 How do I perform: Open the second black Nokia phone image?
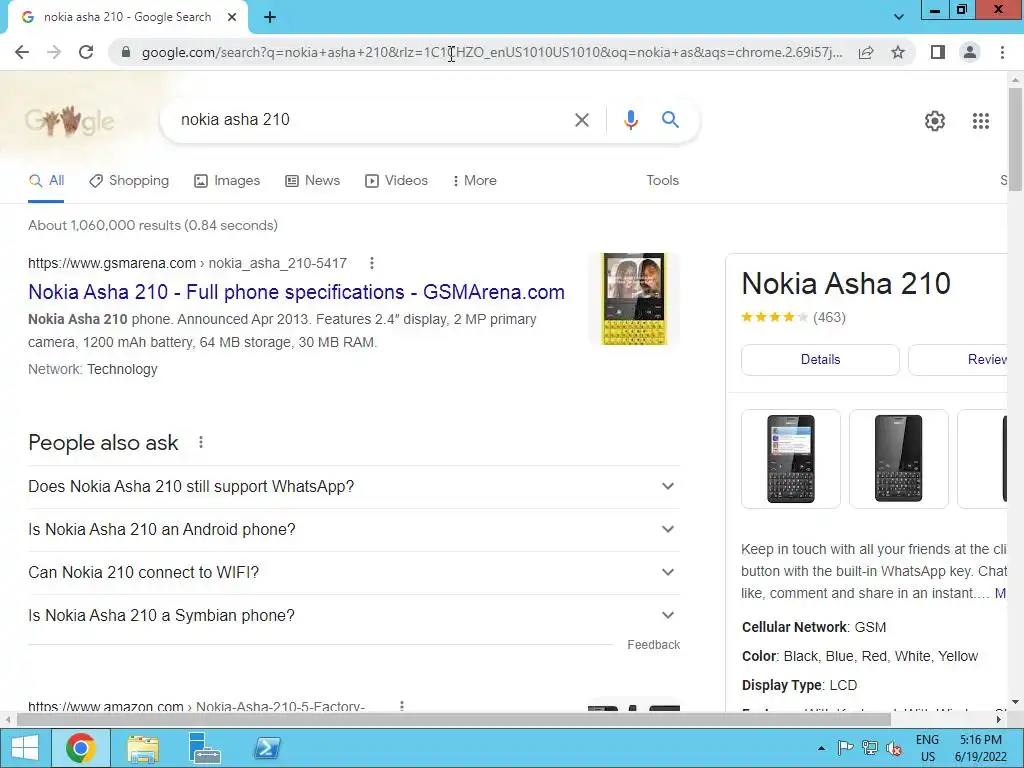coord(899,458)
